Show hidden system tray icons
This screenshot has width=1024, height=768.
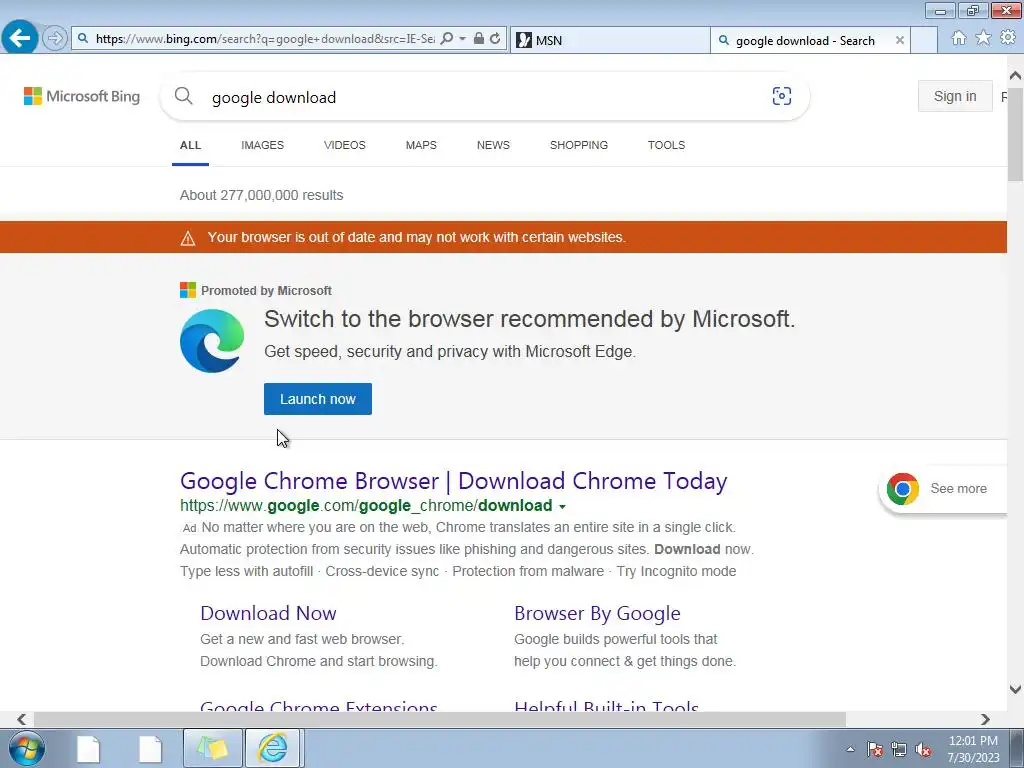(850, 749)
